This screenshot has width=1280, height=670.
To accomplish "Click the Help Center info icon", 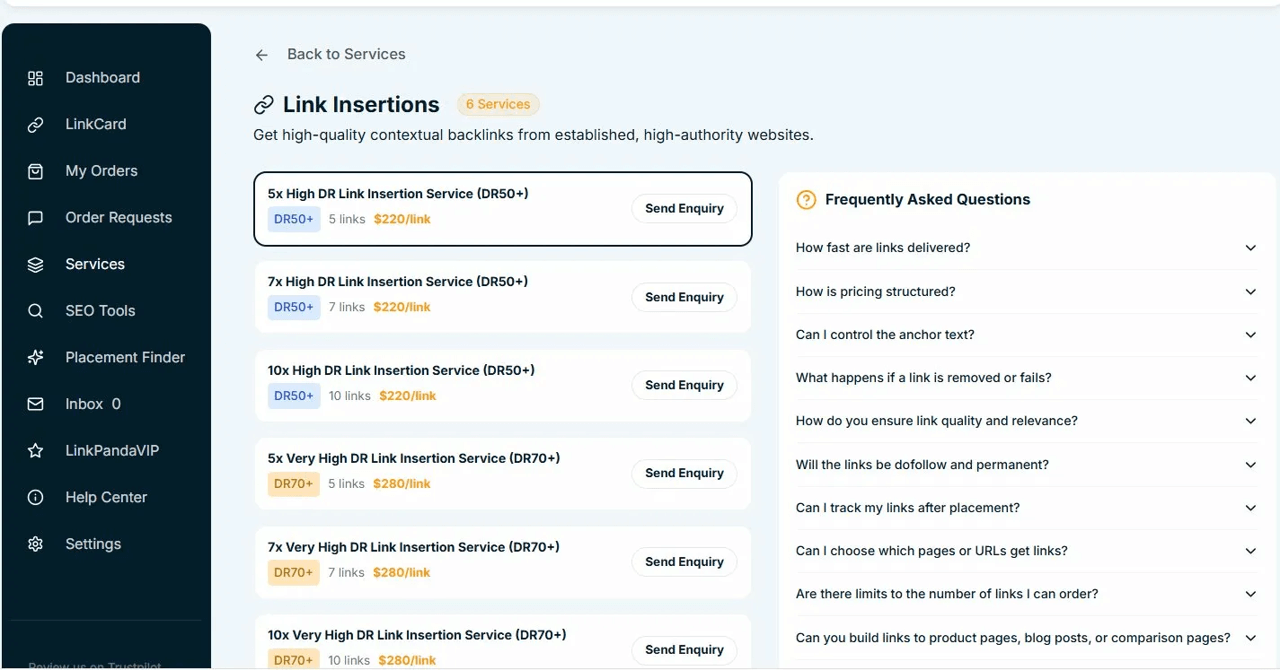I will pos(35,497).
